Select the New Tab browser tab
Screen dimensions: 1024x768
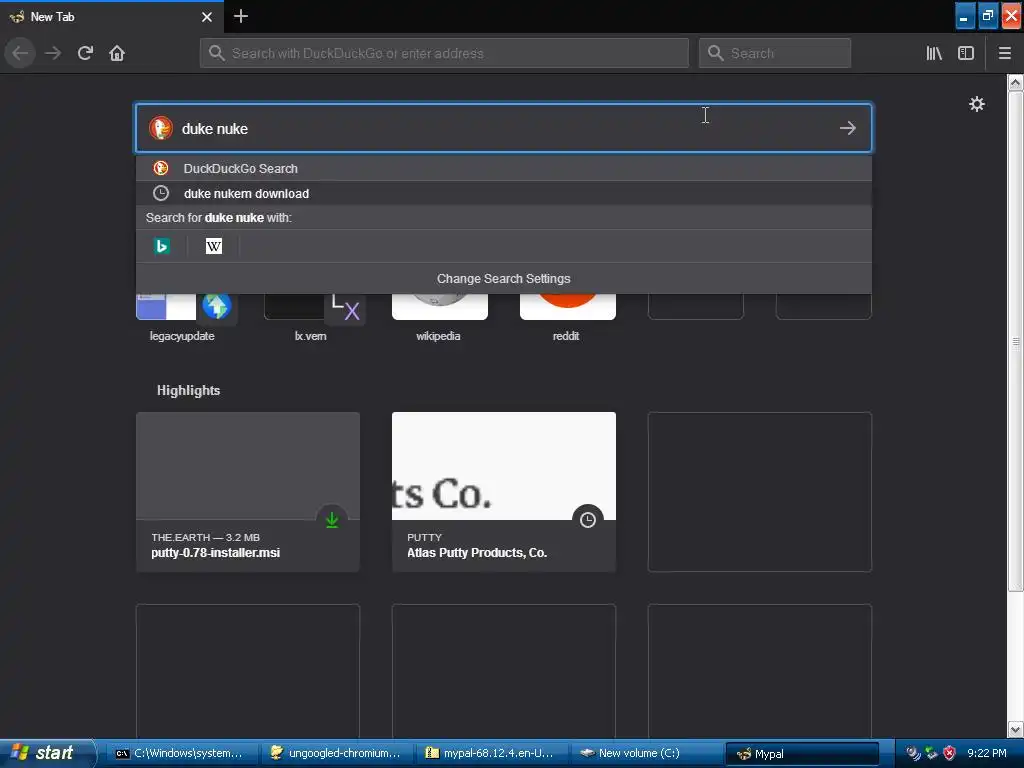point(112,17)
